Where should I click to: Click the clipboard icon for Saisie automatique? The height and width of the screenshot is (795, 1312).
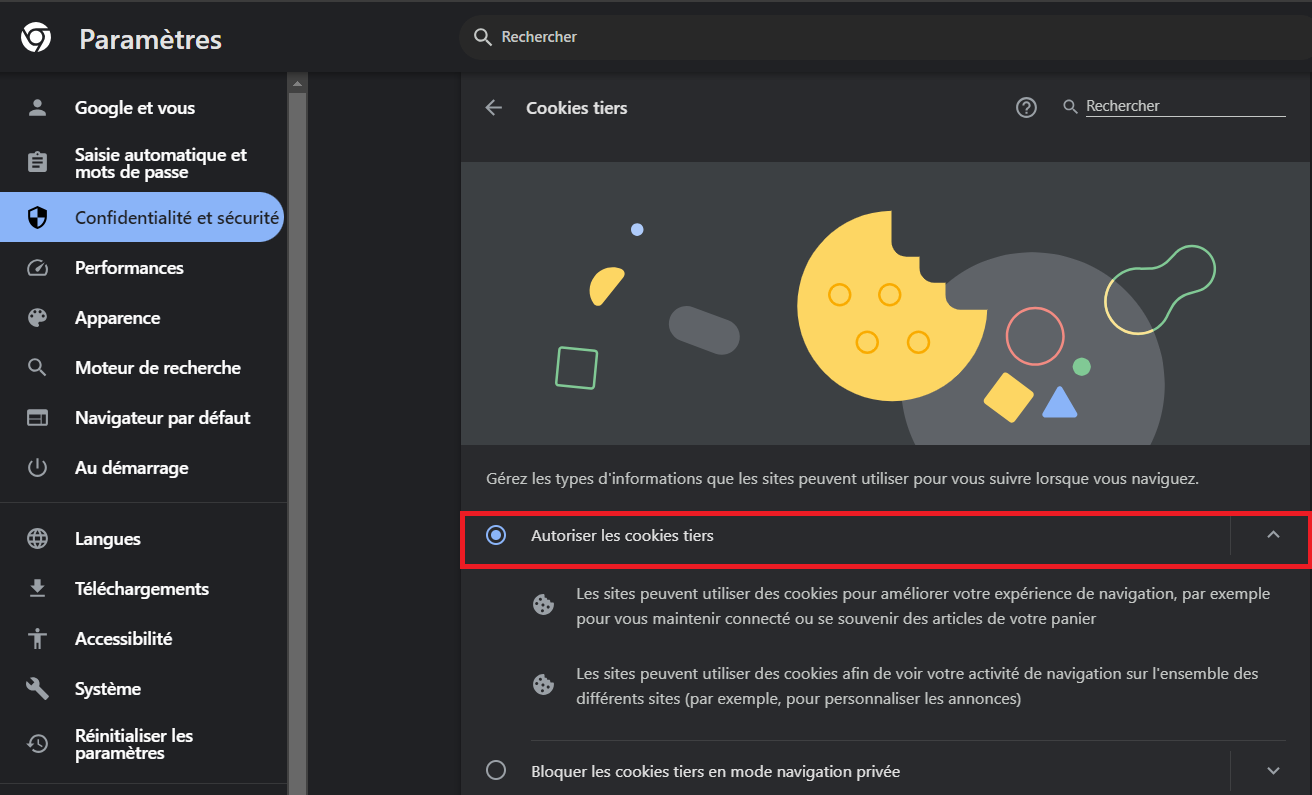37,163
